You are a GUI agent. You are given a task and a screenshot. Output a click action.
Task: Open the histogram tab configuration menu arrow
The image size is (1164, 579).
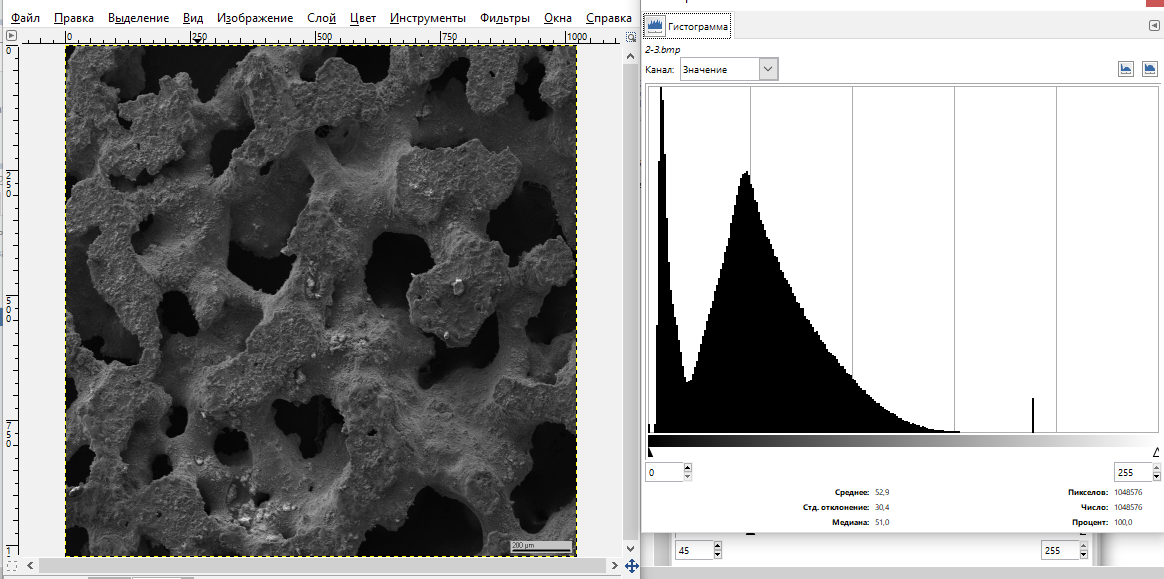click(1153, 25)
